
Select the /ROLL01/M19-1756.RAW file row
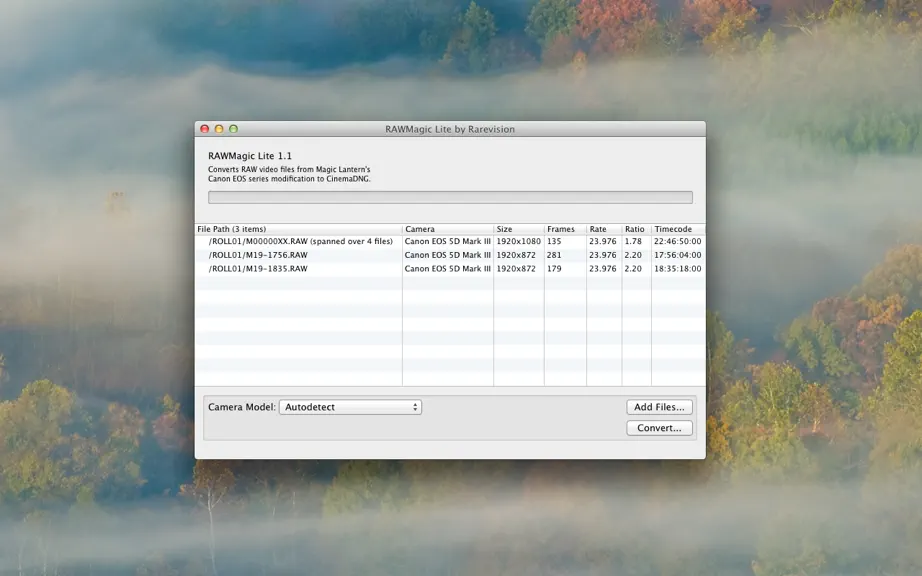[450, 255]
